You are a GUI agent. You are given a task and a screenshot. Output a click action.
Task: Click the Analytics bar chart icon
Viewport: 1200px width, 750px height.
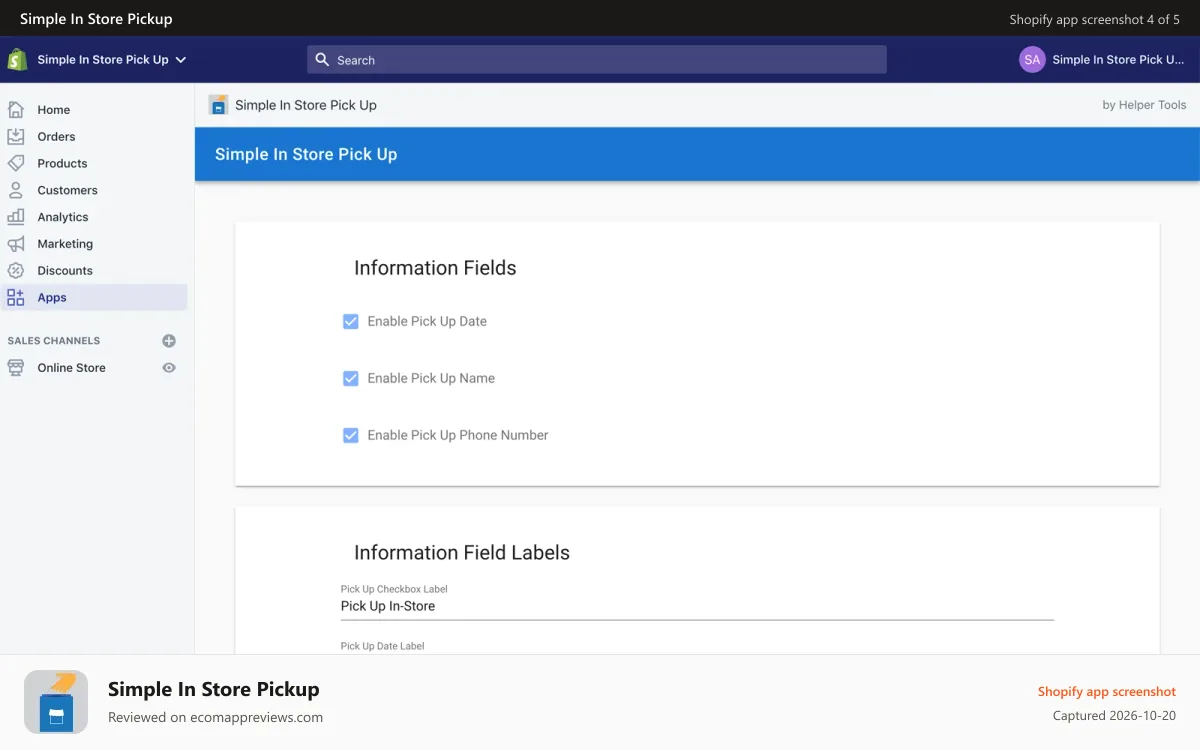point(16,217)
